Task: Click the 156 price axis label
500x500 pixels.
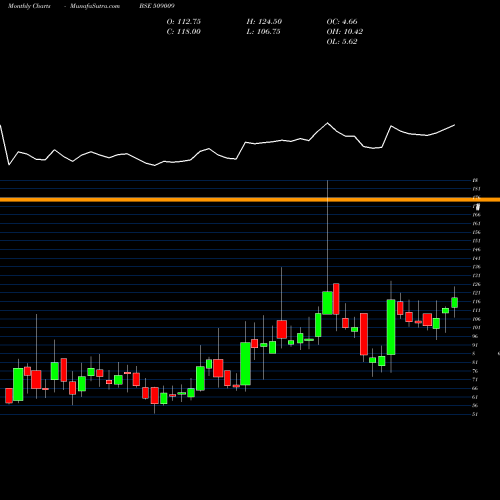Action: 476,232
